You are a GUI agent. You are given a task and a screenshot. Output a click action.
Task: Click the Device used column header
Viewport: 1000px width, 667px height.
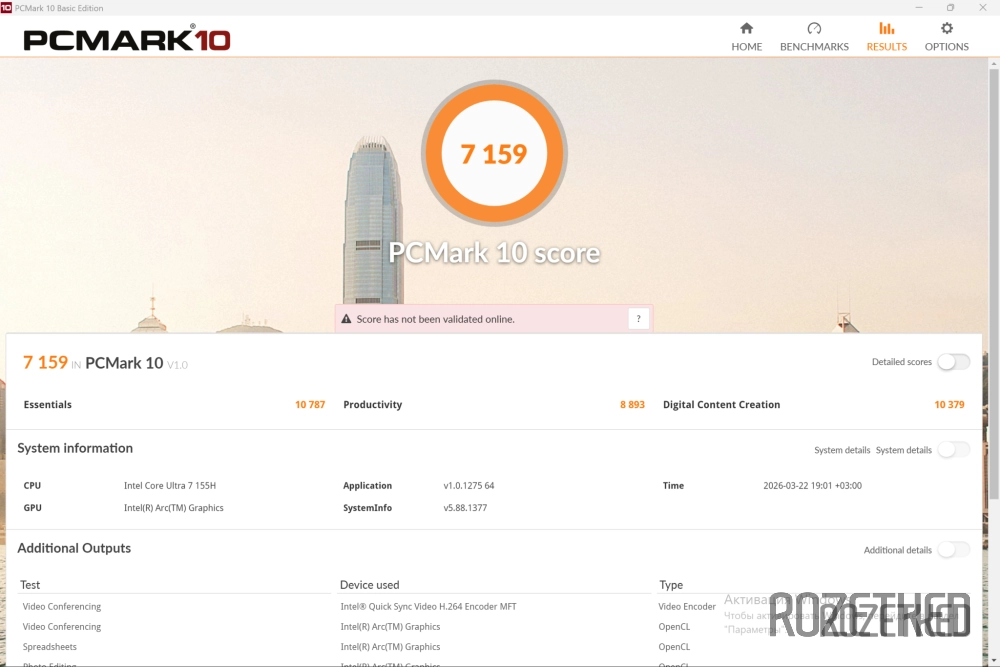pyautogui.click(x=369, y=585)
